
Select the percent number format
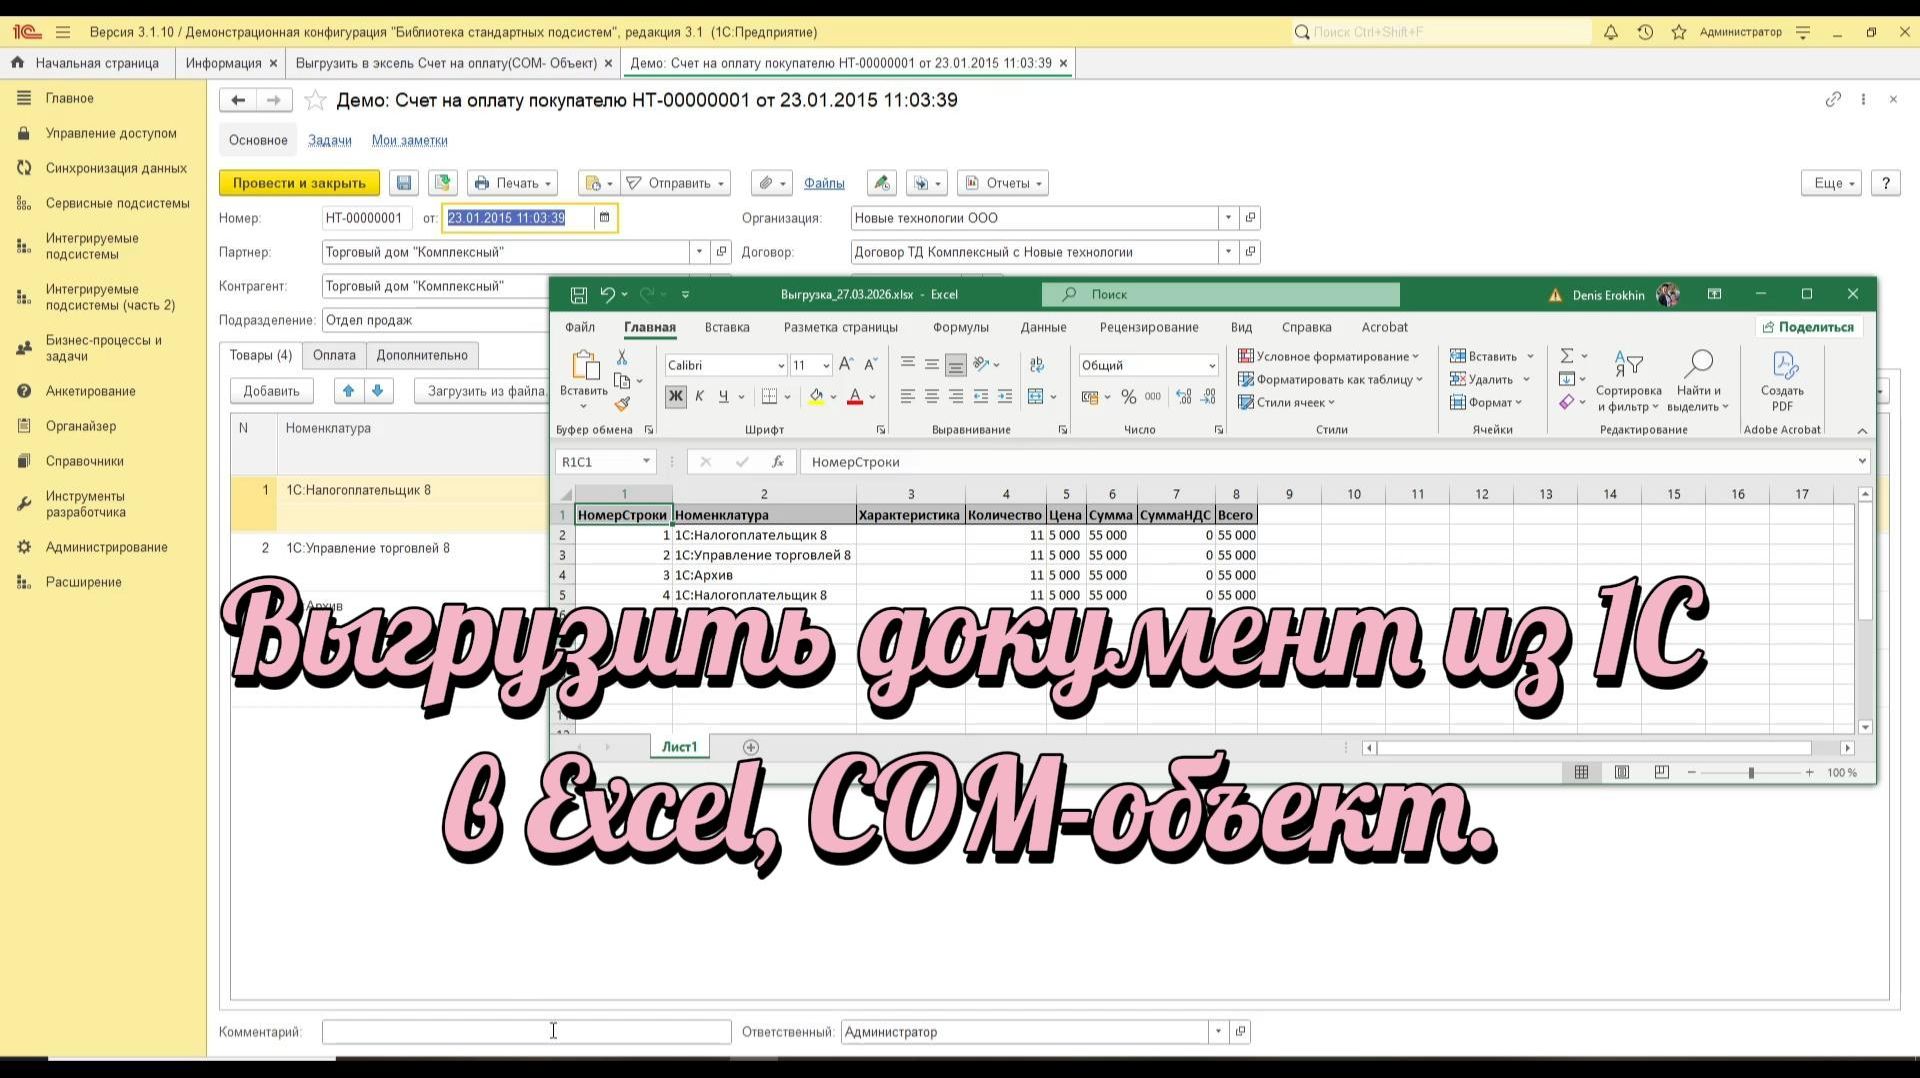click(1127, 397)
